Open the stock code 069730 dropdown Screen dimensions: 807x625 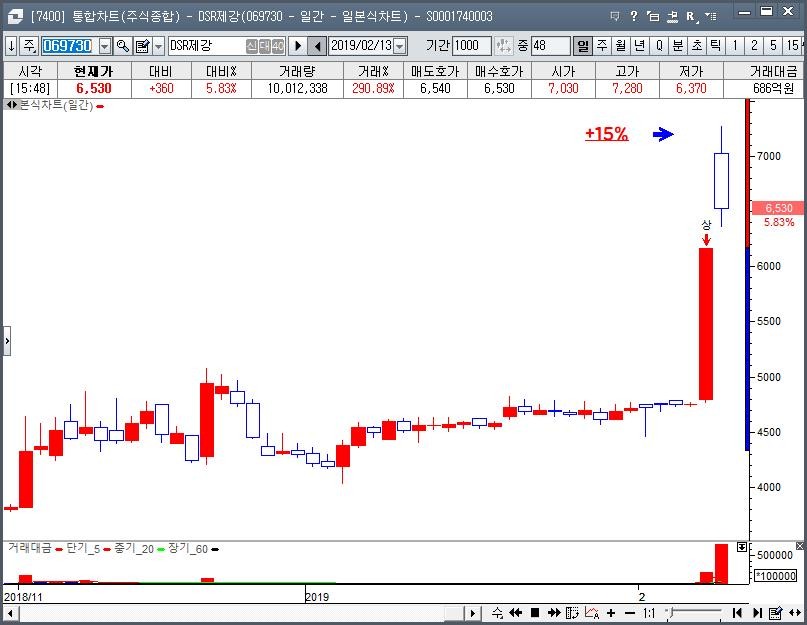click(x=104, y=46)
